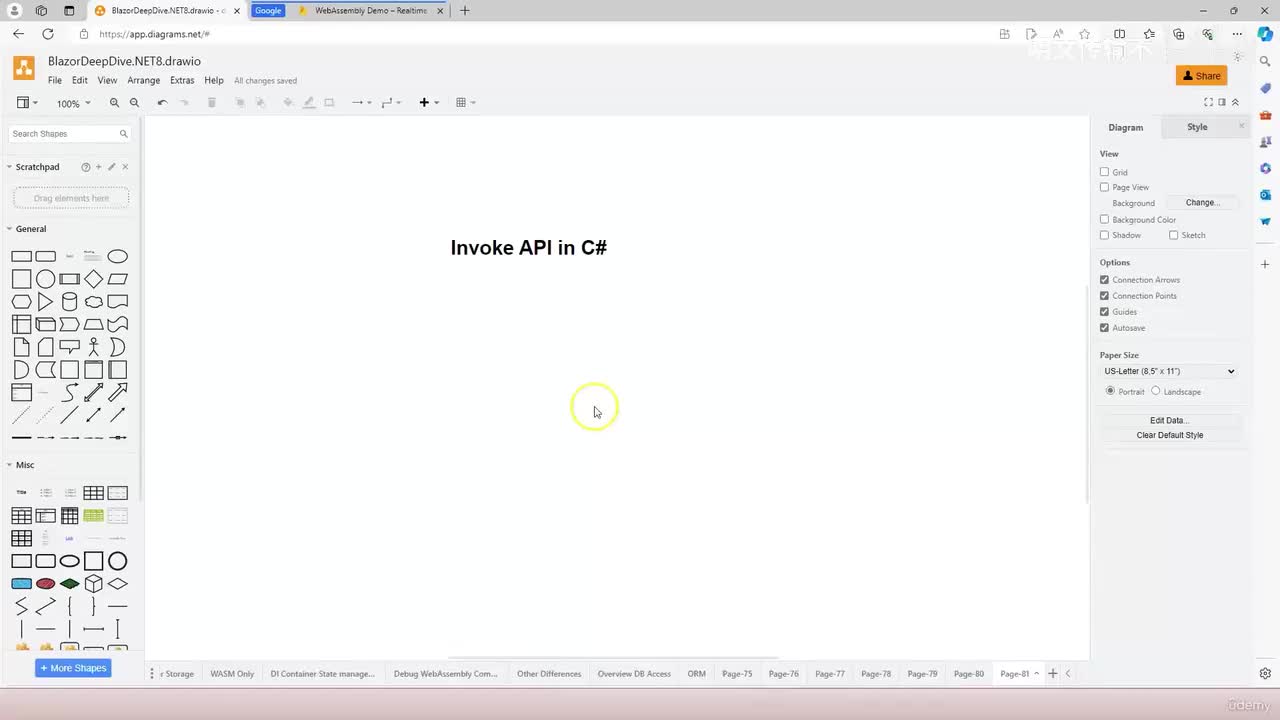
Task: Edit the Scratchpad with pencil icon
Action: [111, 167]
